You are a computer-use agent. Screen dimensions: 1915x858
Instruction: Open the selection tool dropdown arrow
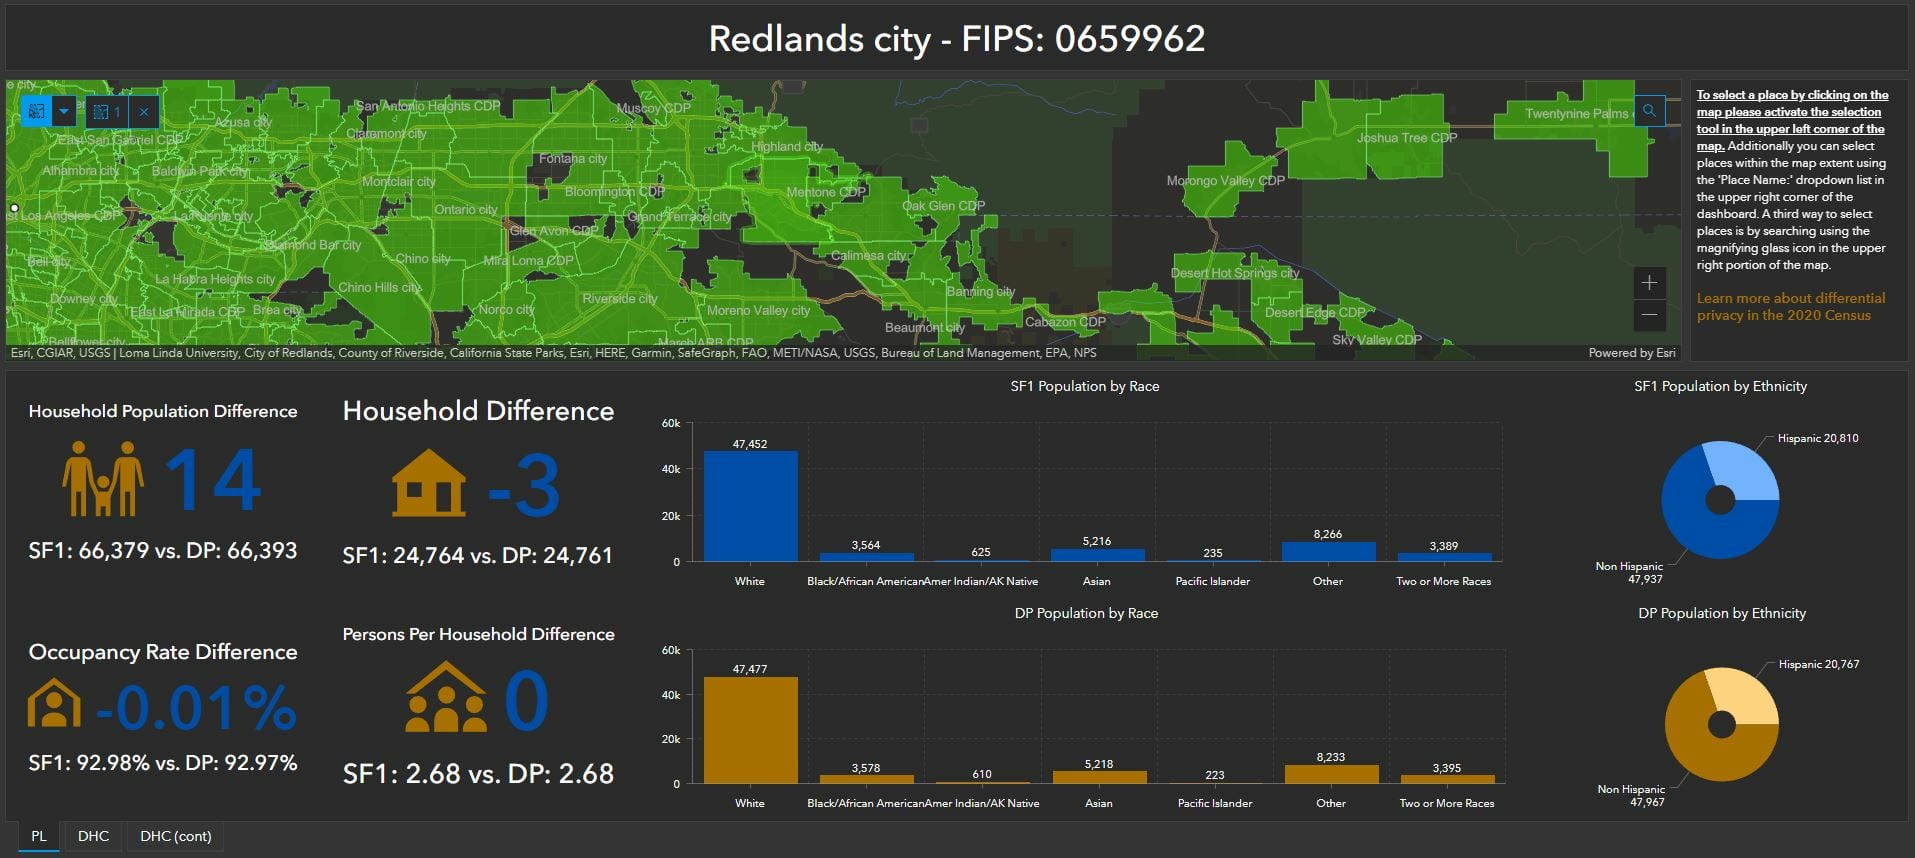coord(64,111)
